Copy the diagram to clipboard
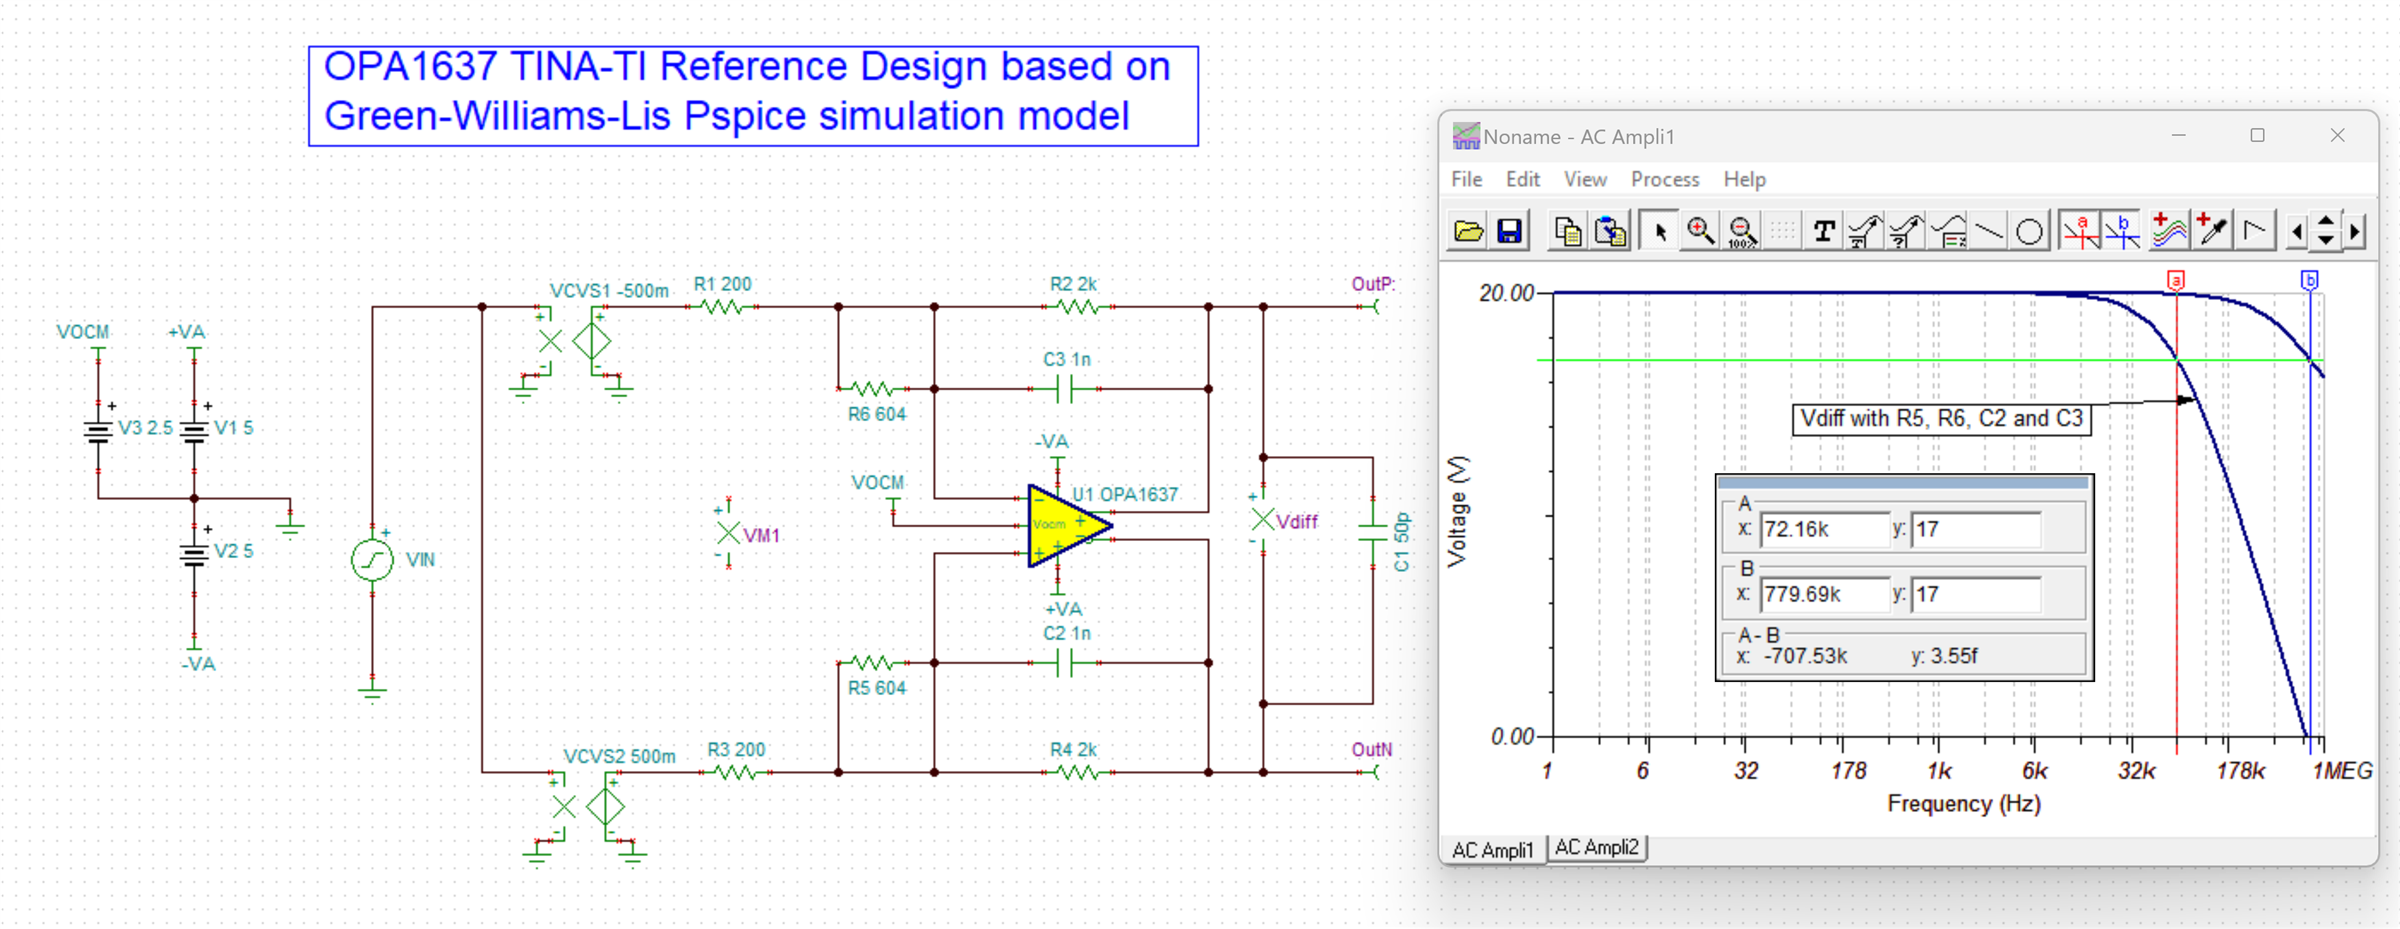This screenshot has width=2400, height=929. (x=1567, y=231)
